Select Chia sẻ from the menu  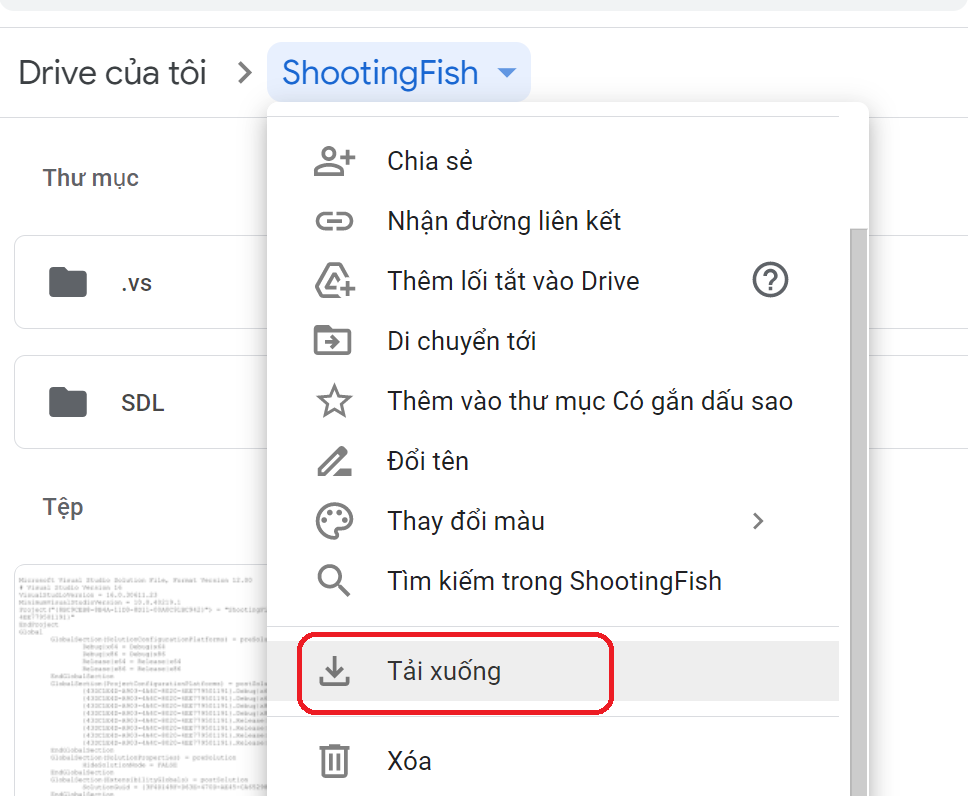click(x=553, y=161)
